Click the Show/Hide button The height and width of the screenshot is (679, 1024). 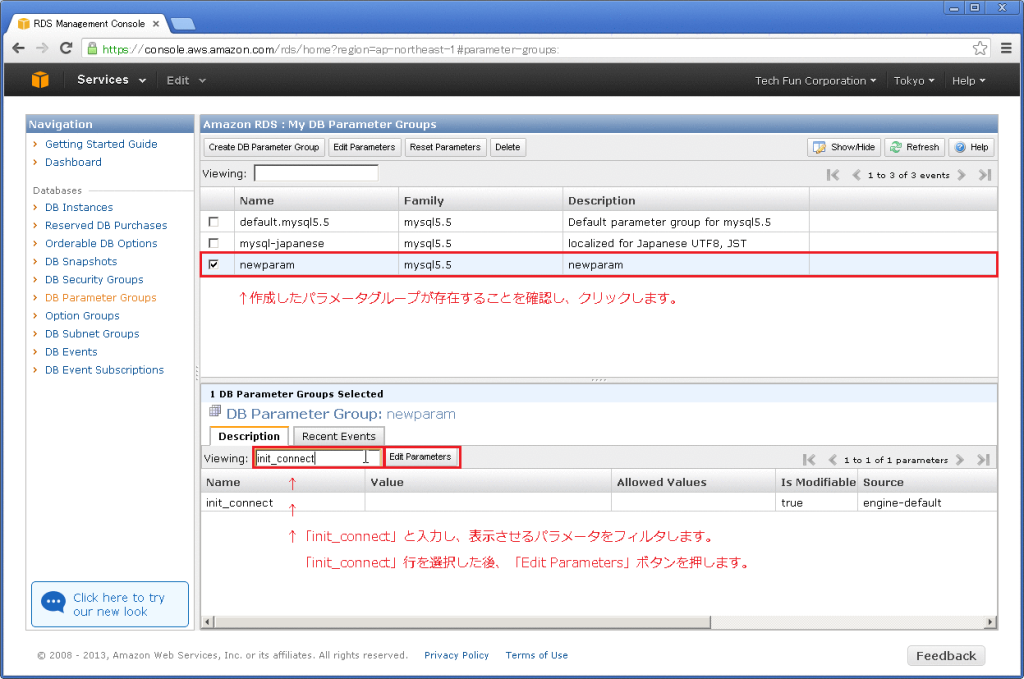click(844, 148)
